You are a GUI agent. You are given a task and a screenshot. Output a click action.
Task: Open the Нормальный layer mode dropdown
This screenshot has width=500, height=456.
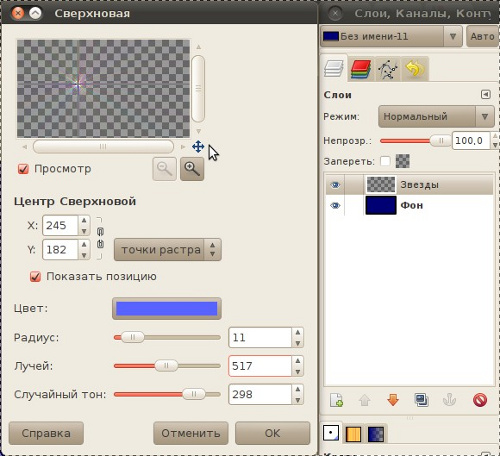coord(436,117)
